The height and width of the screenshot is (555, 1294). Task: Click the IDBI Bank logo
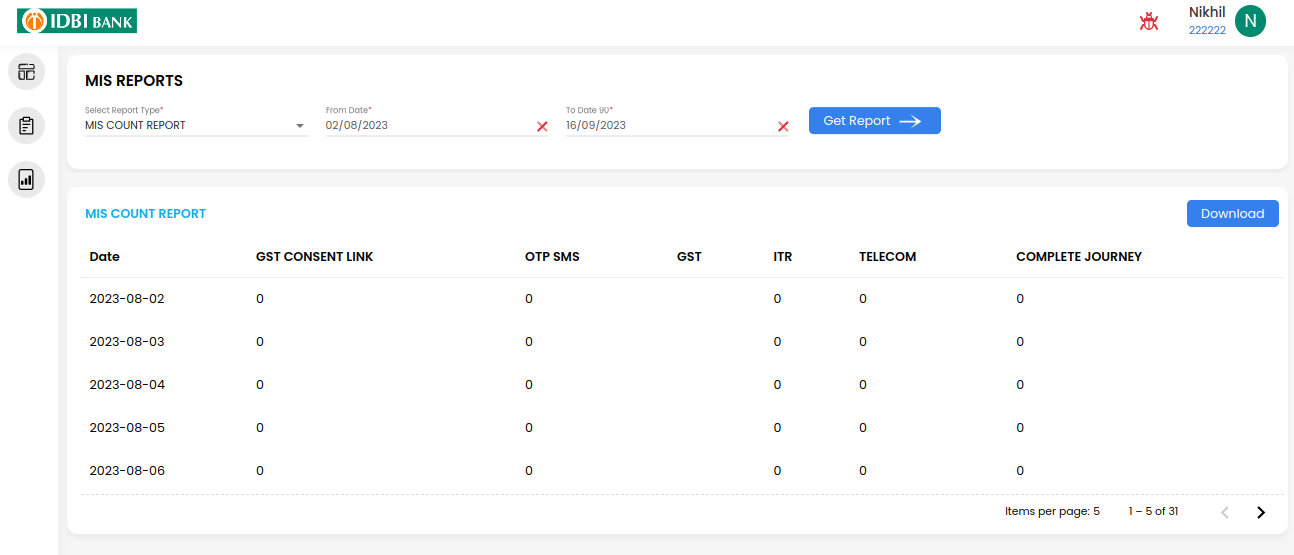pyautogui.click(x=77, y=20)
